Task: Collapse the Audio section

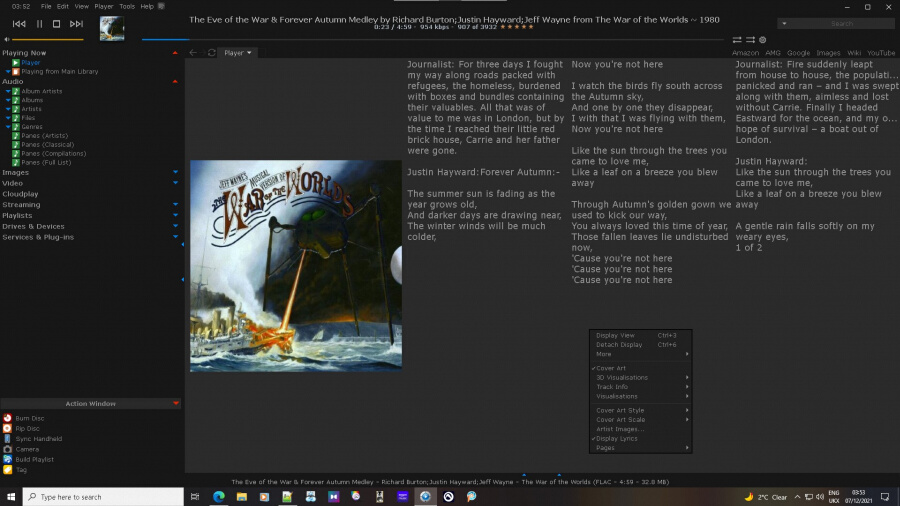Action: [x=175, y=81]
